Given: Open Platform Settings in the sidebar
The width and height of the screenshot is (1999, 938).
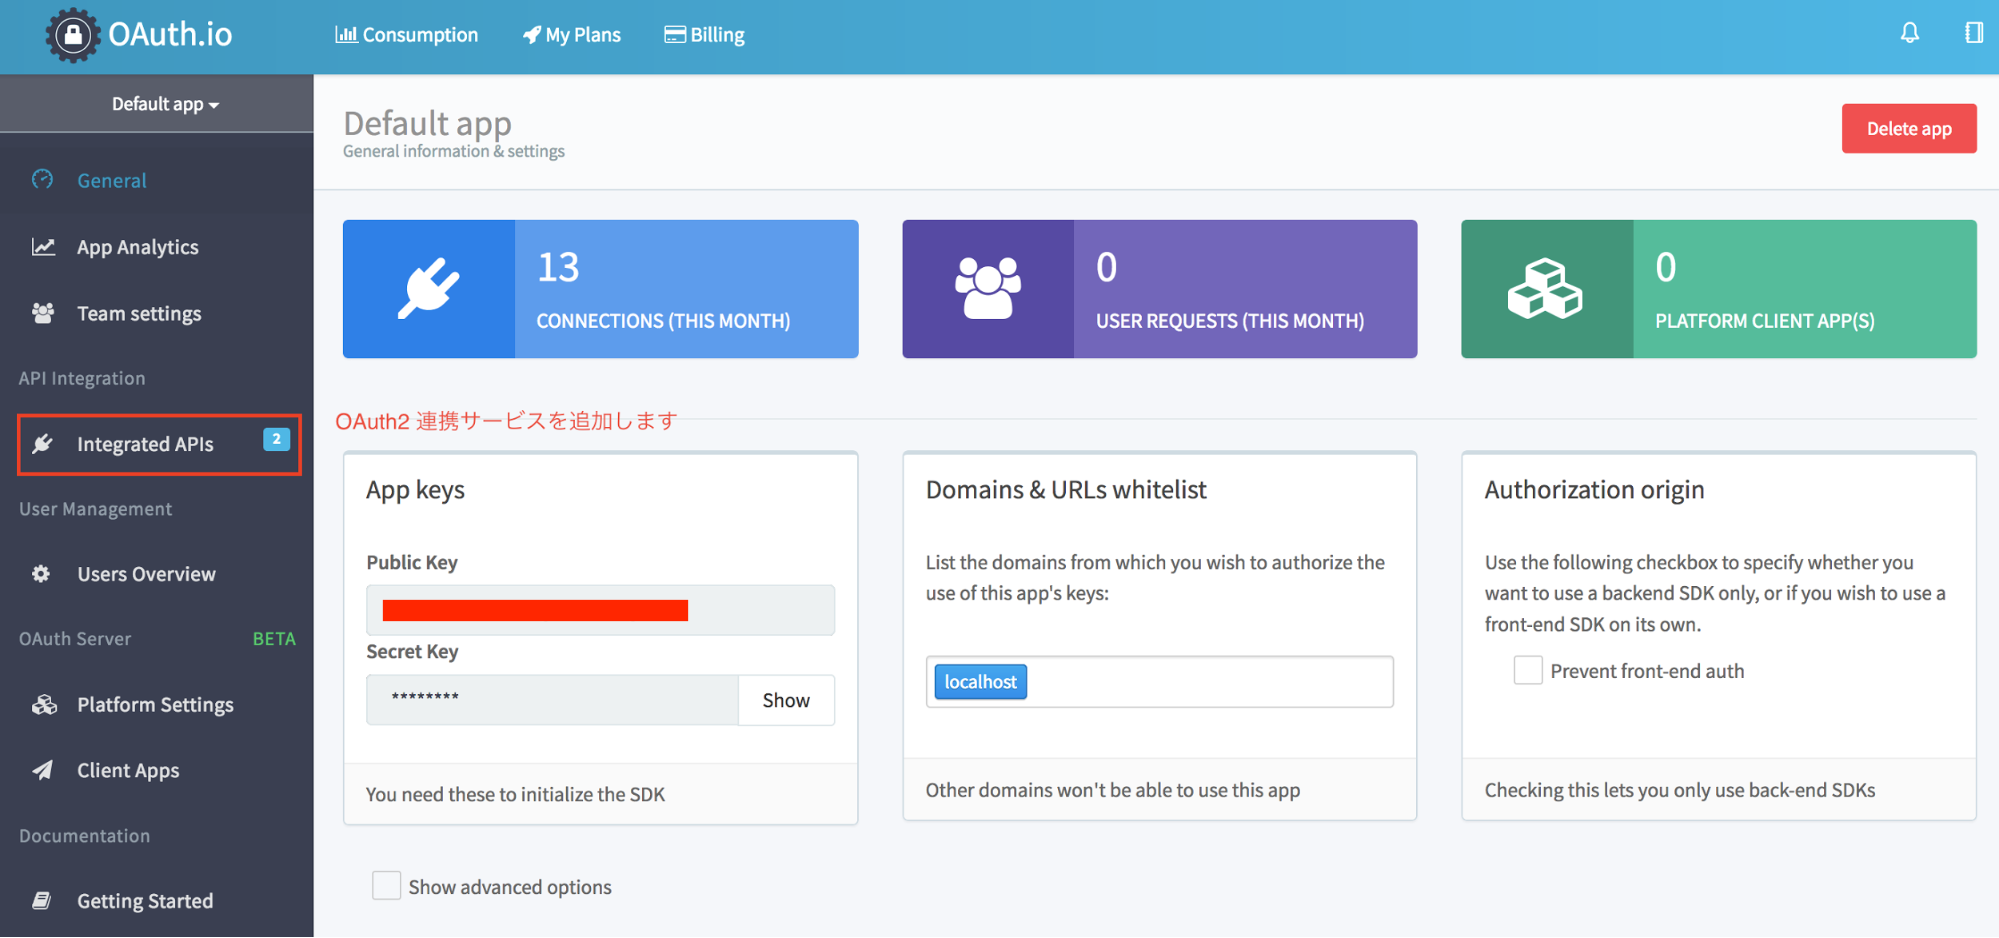Looking at the screenshot, I should (157, 705).
